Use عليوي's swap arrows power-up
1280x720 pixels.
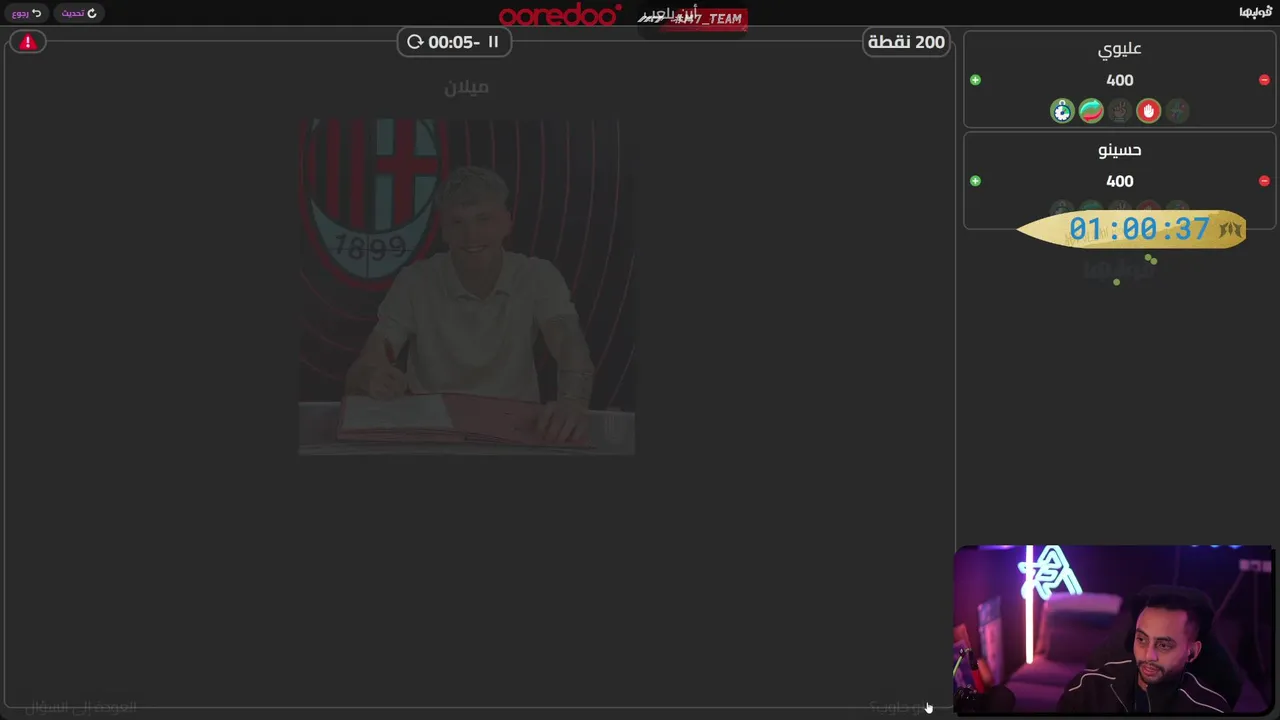(1091, 111)
